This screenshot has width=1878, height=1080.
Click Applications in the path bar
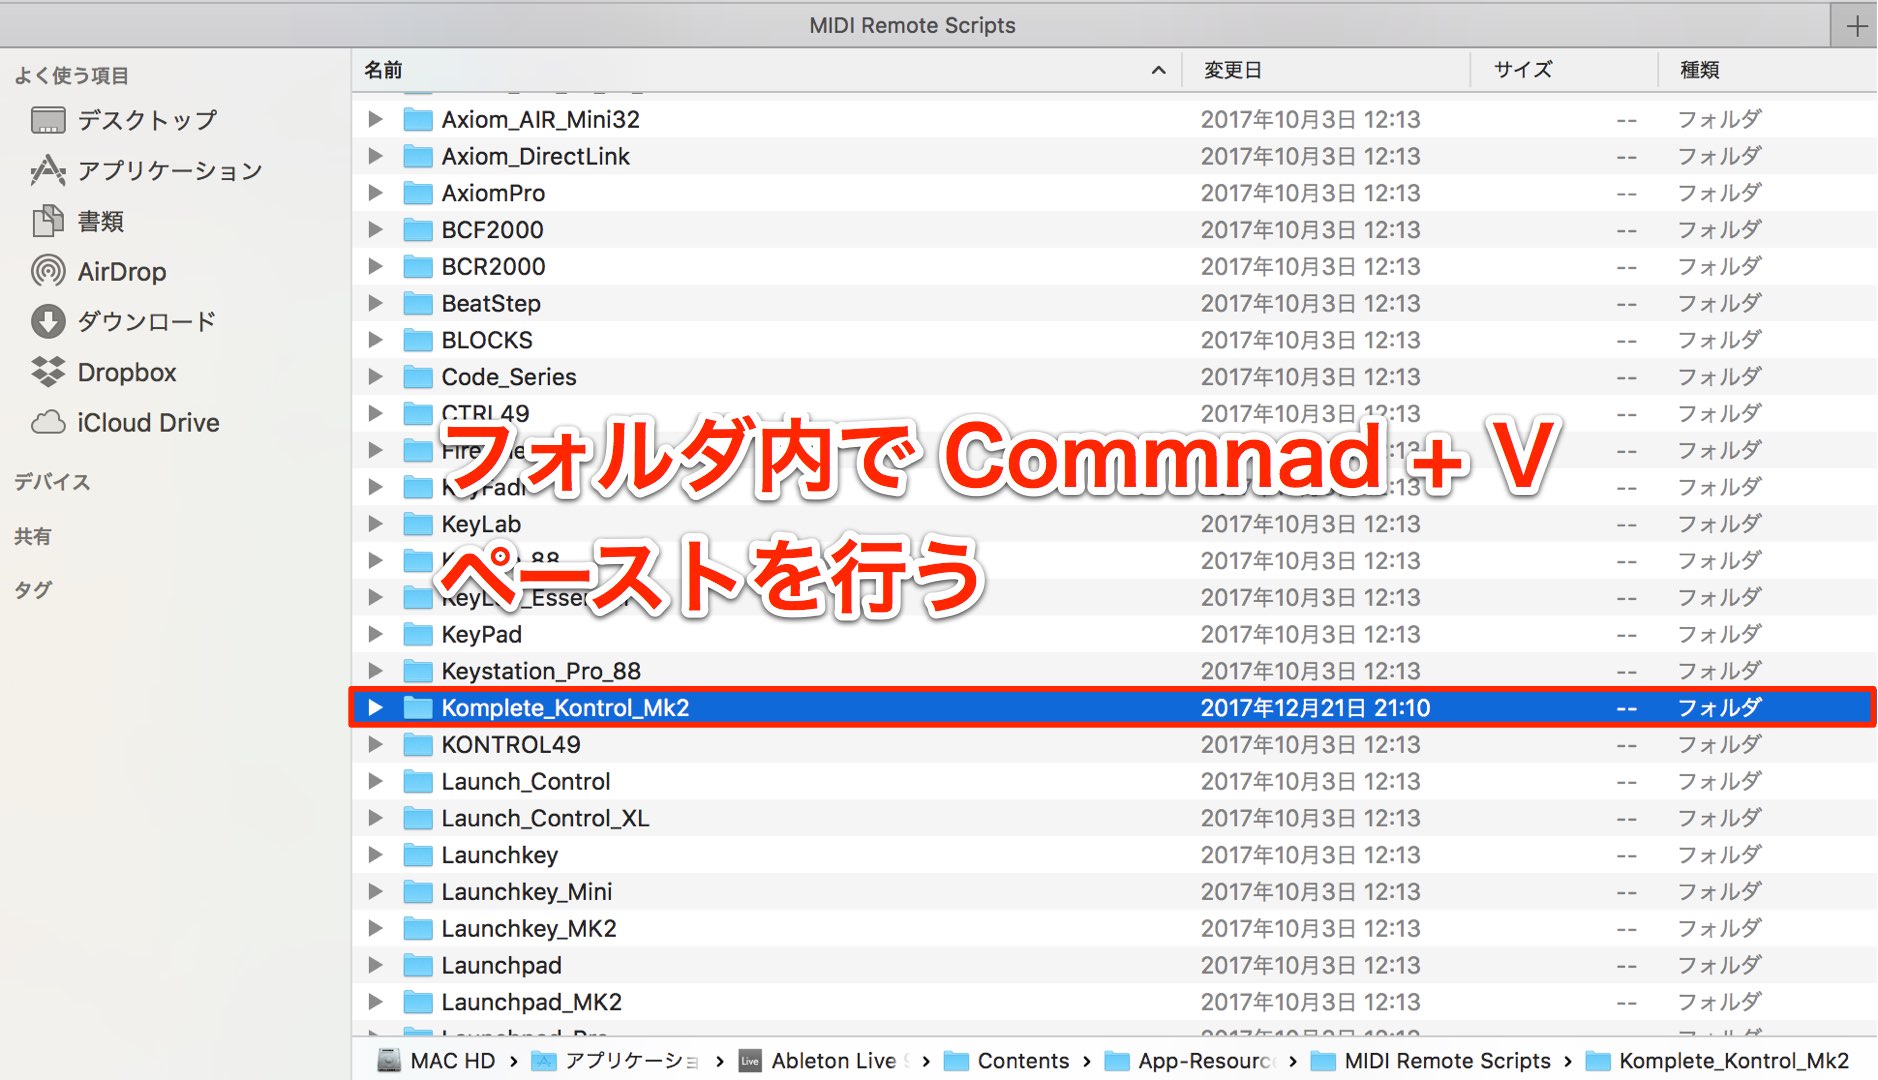pos(615,1061)
